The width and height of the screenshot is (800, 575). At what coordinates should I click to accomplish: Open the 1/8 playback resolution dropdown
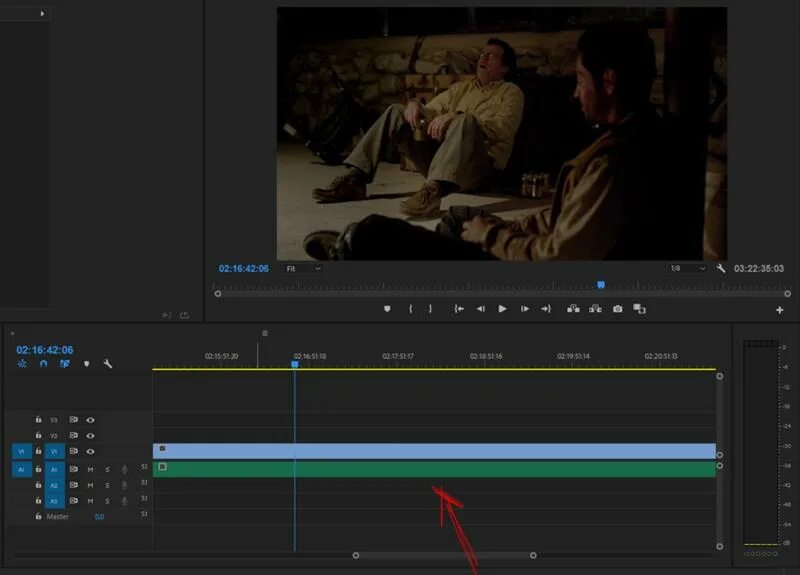pos(687,268)
